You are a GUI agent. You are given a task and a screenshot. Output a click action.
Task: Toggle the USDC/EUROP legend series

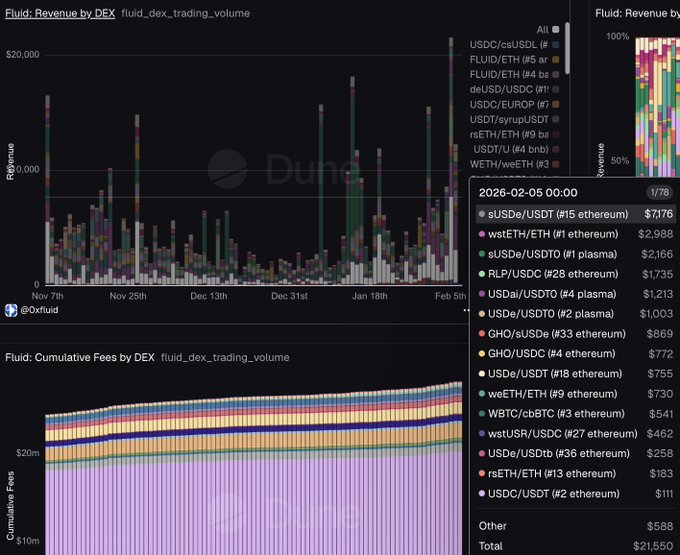[514, 104]
